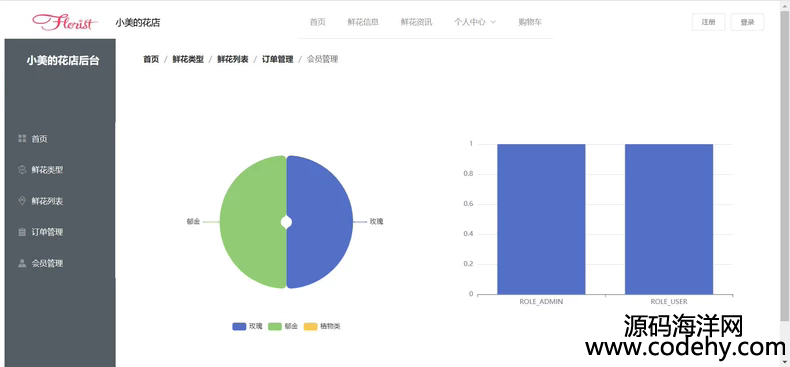The width and height of the screenshot is (790, 367).
Task: Toggle the 郁金 legend item
Action: pos(283,326)
